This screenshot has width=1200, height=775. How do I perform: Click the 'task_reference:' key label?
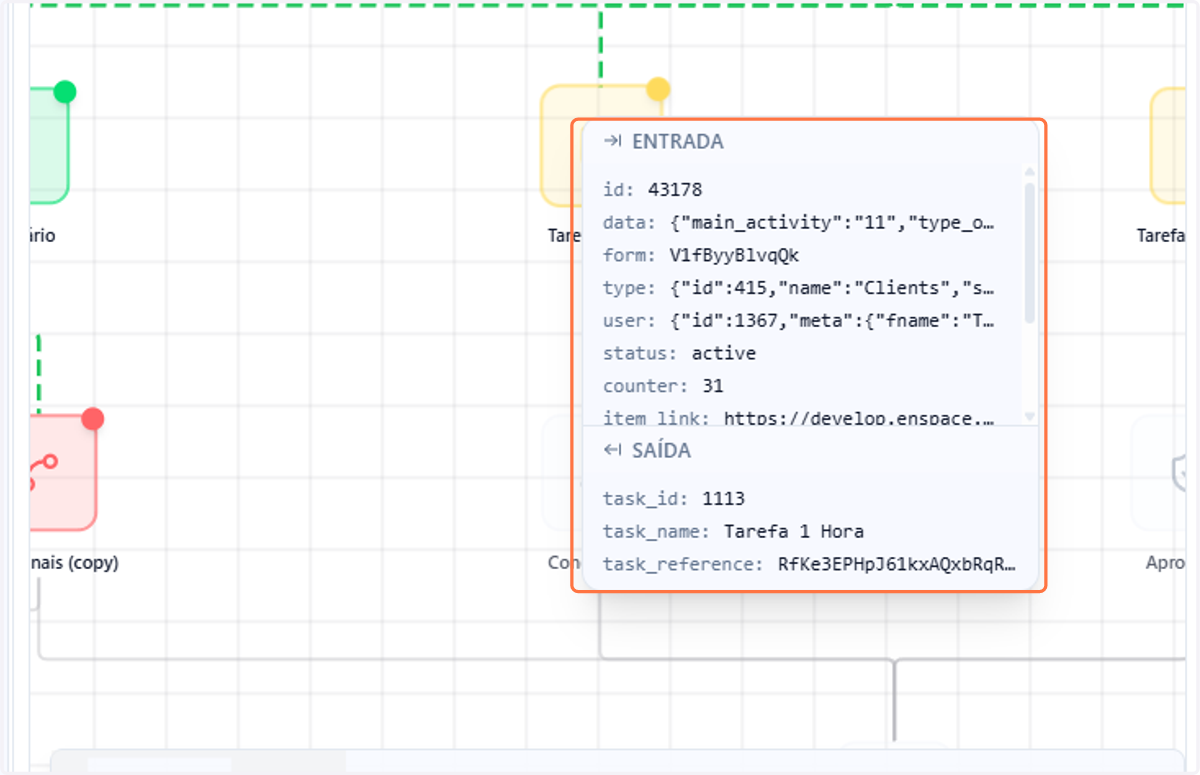[684, 564]
